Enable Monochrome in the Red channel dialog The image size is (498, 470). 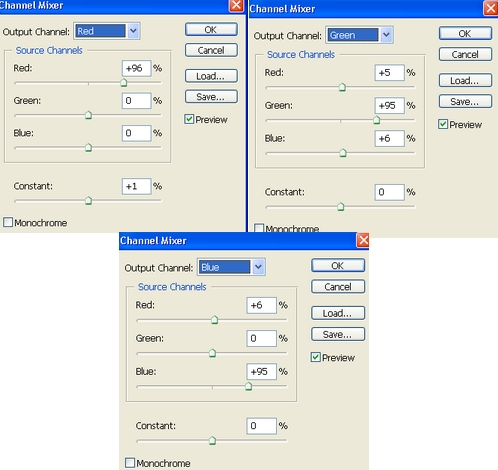[8, 222]
